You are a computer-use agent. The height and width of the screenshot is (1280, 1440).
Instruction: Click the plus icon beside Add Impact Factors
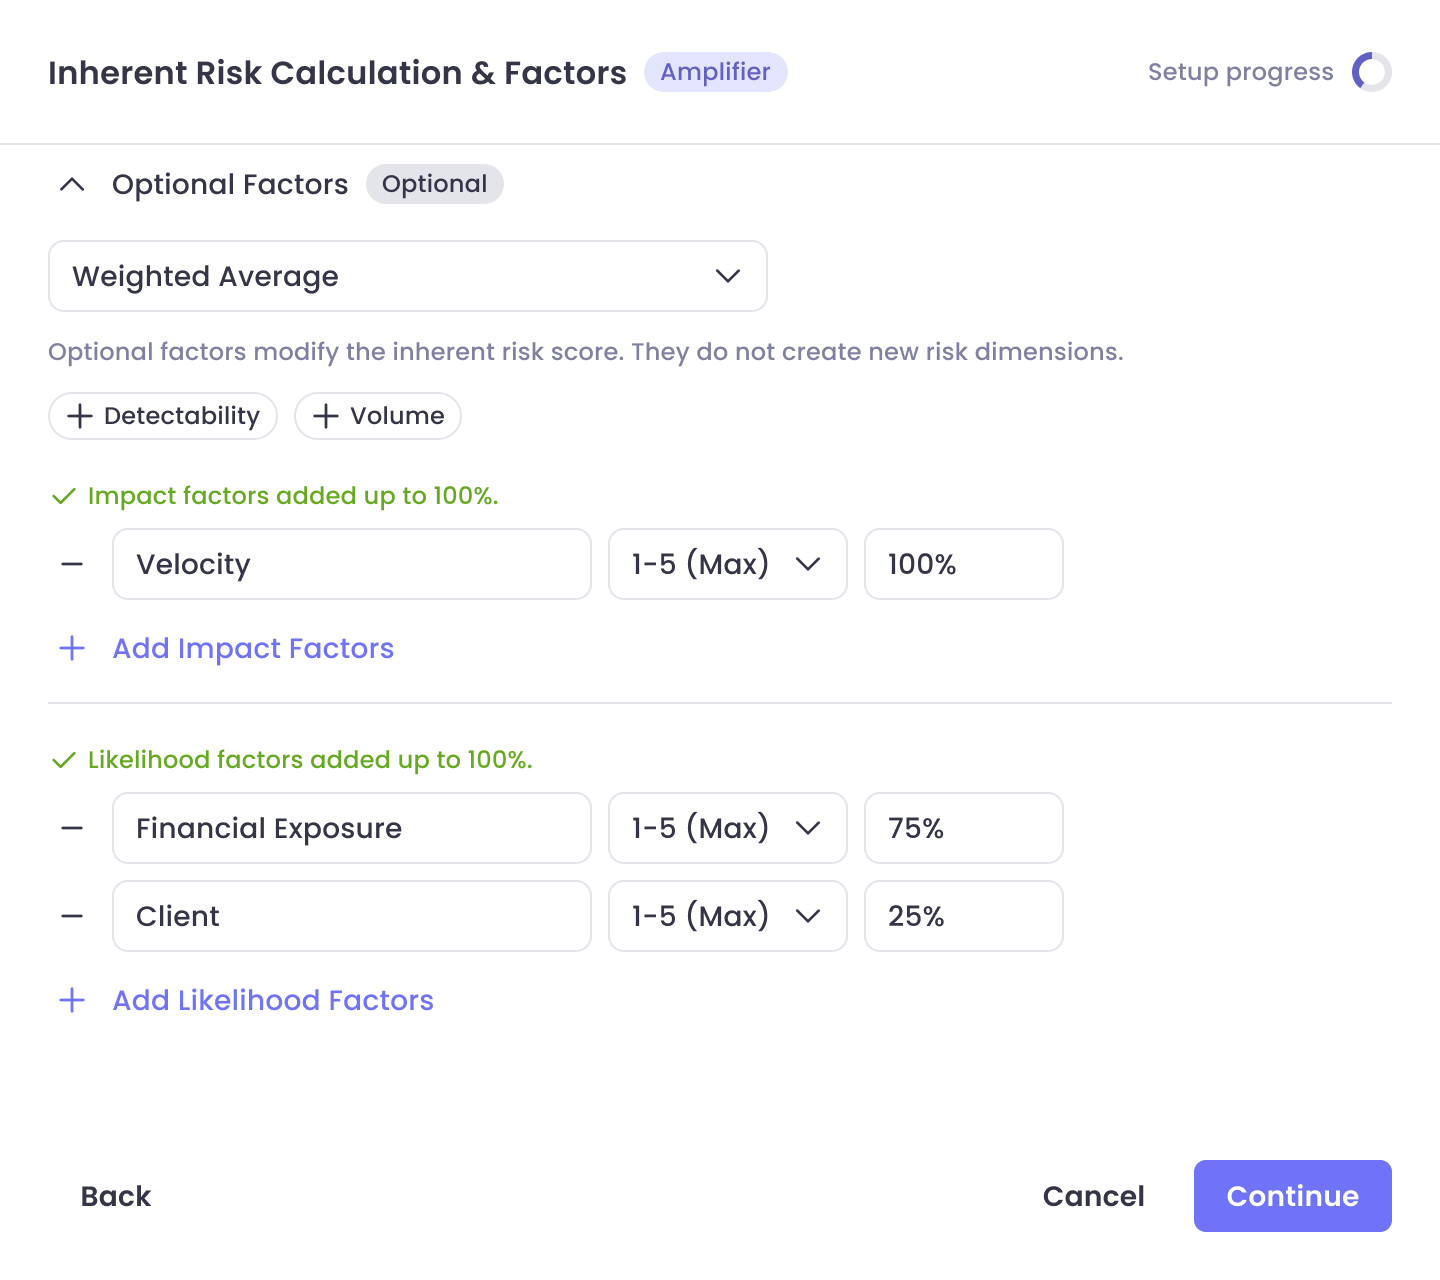72,648
